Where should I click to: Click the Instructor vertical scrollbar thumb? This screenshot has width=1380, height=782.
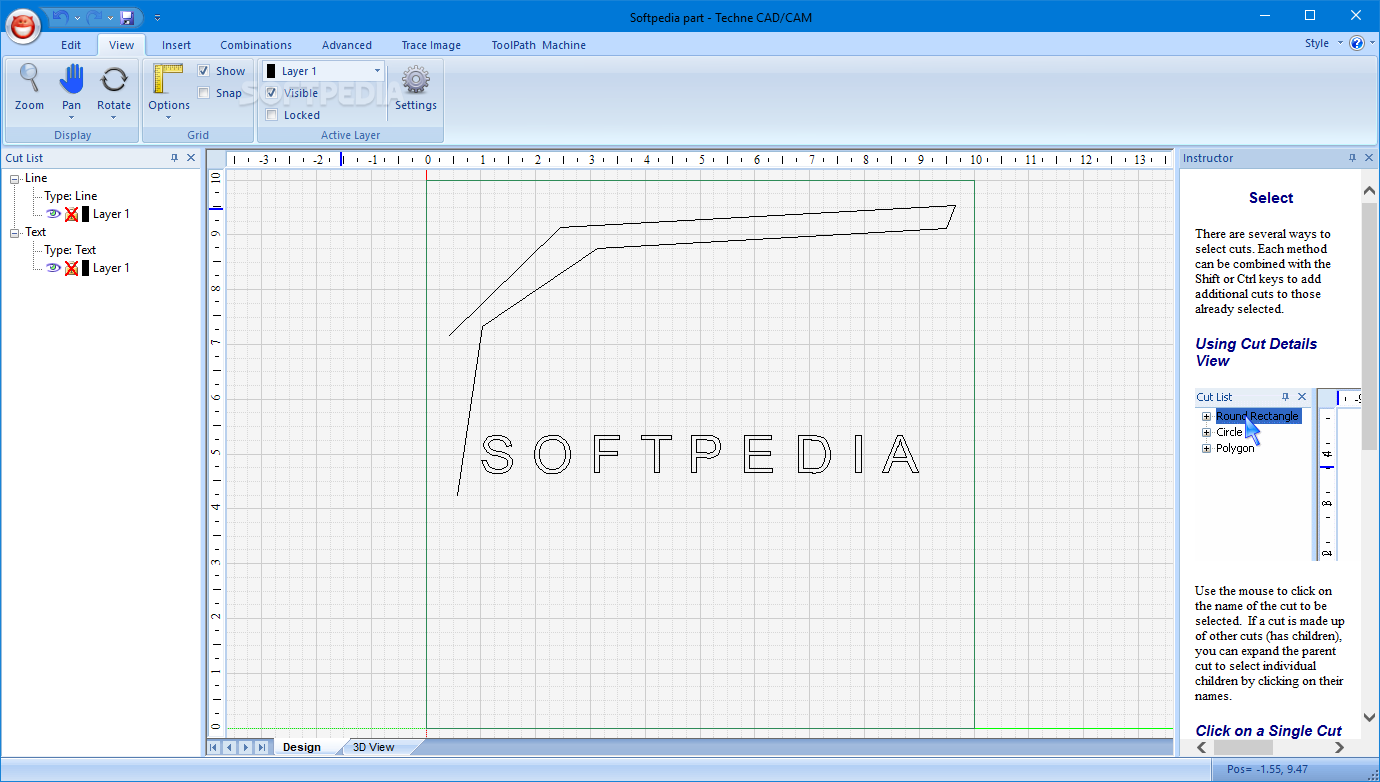(1369, 325)
